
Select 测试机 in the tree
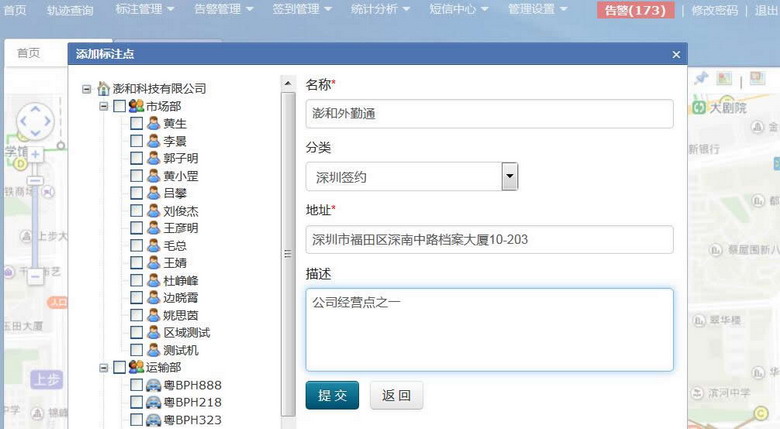[181, 350]
